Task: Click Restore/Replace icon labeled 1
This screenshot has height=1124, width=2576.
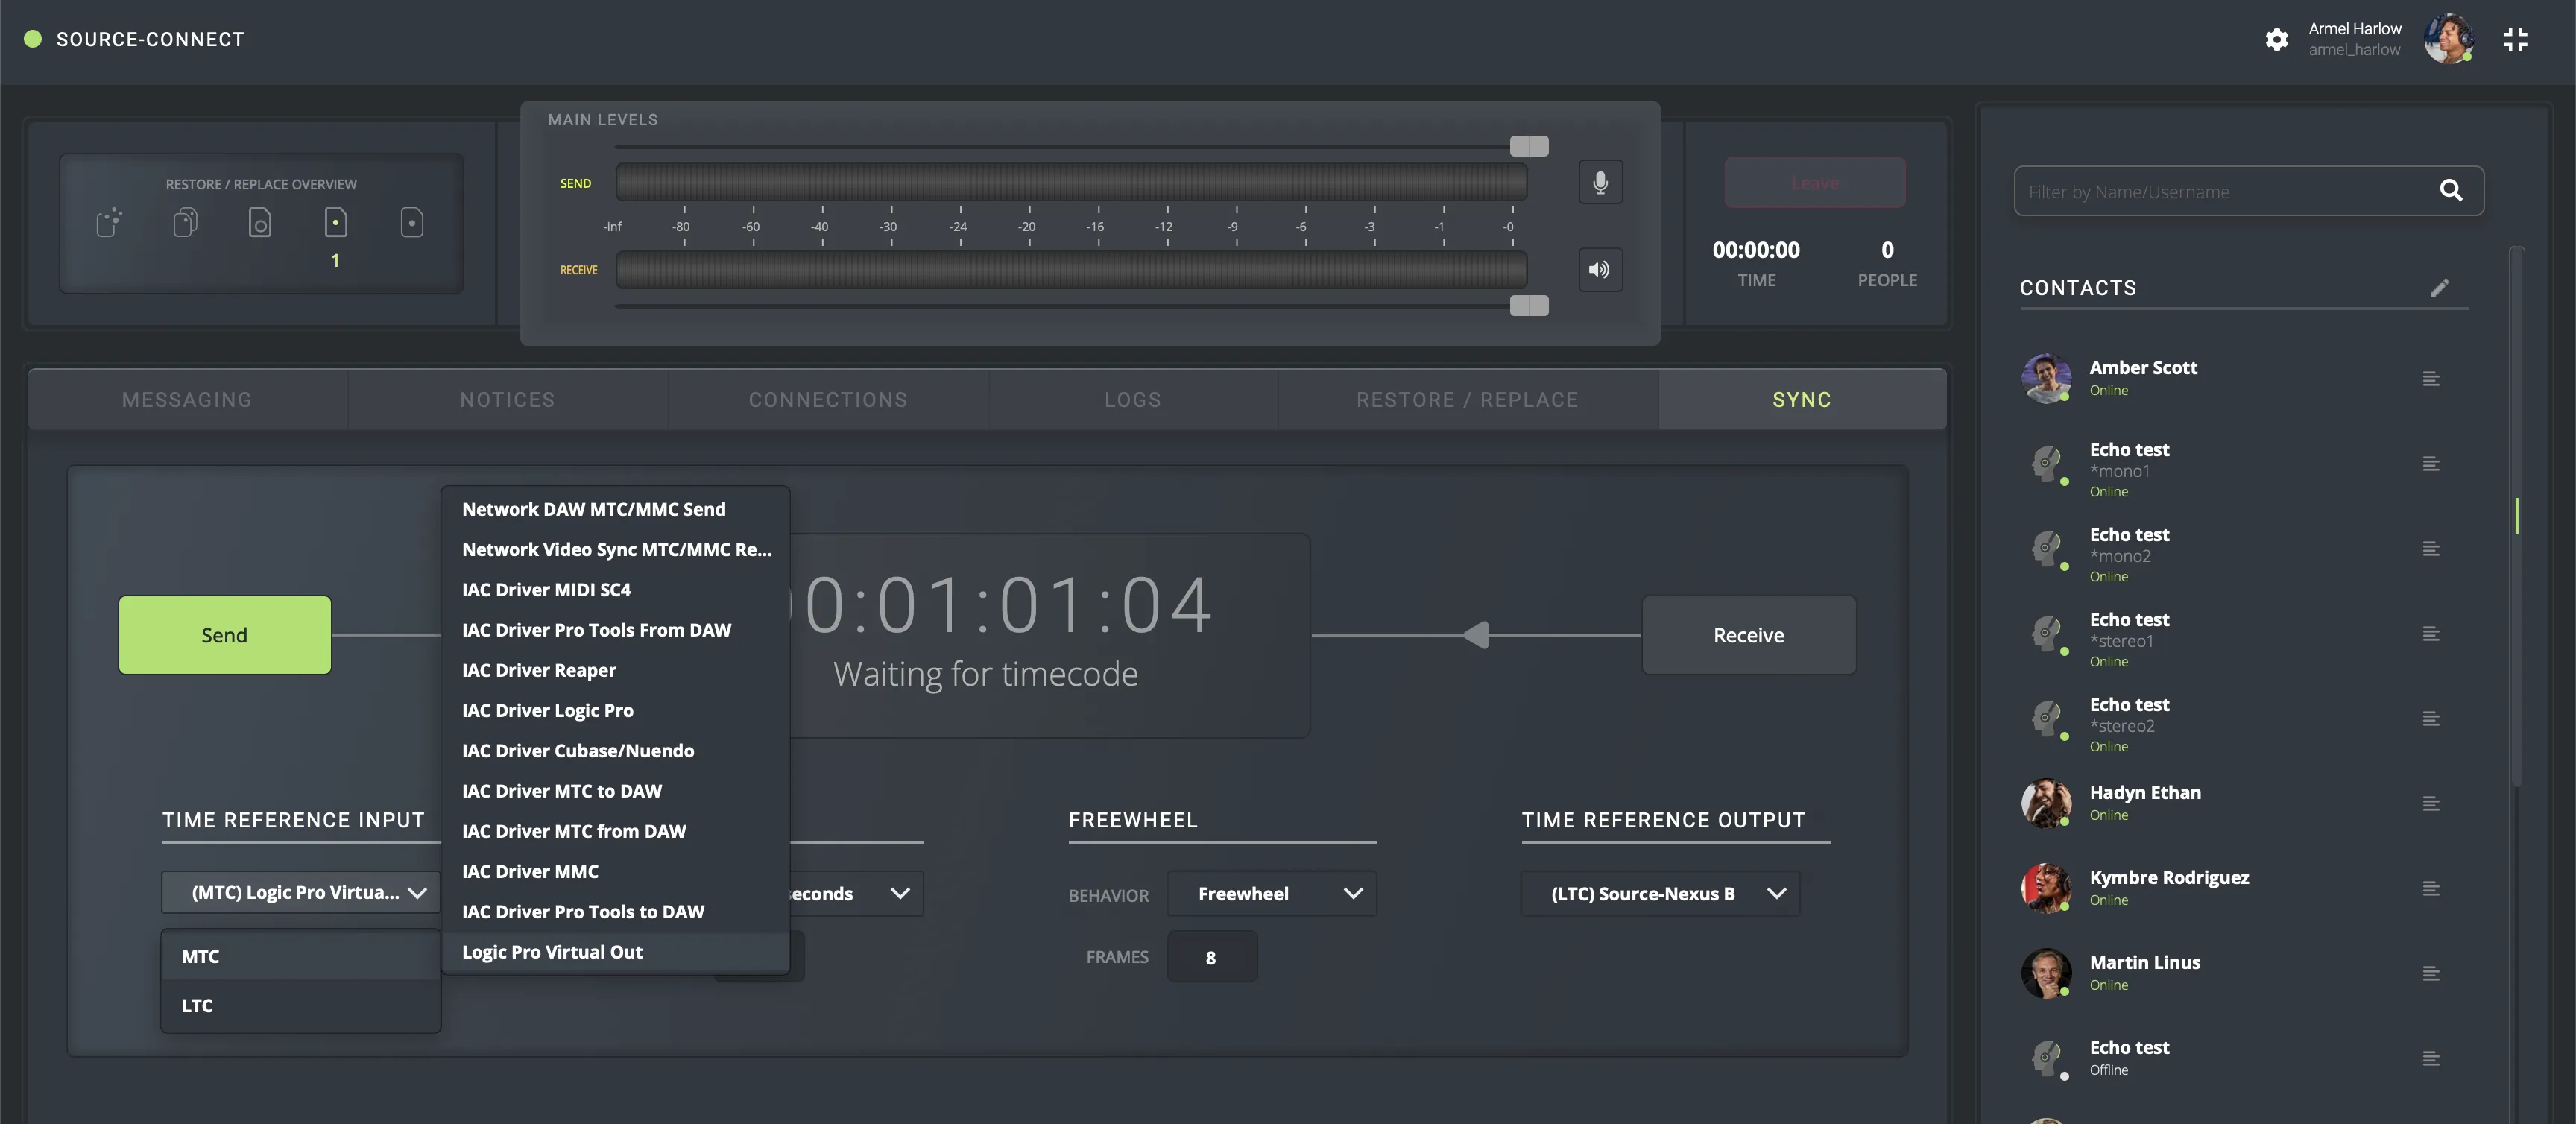Action: tap(336, 222)
